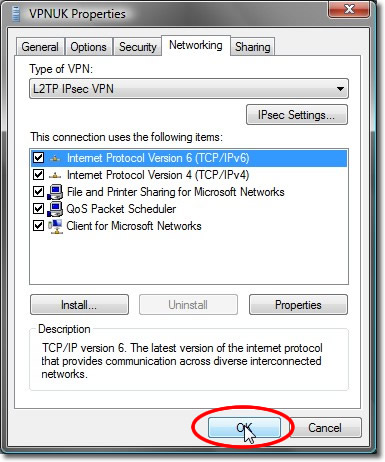This screenshot has height=462, width=385.
Task: Open the Type of VPN dropdown arrow
Action: (340, 89)
